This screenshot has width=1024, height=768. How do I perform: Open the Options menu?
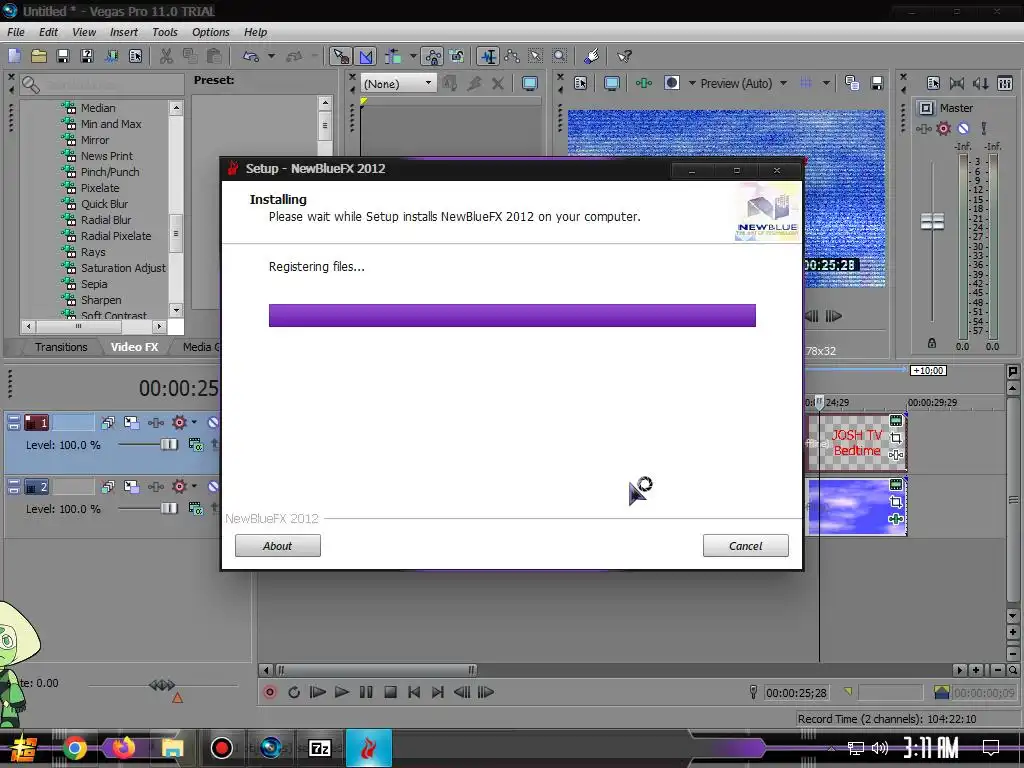tap(210, 32)
